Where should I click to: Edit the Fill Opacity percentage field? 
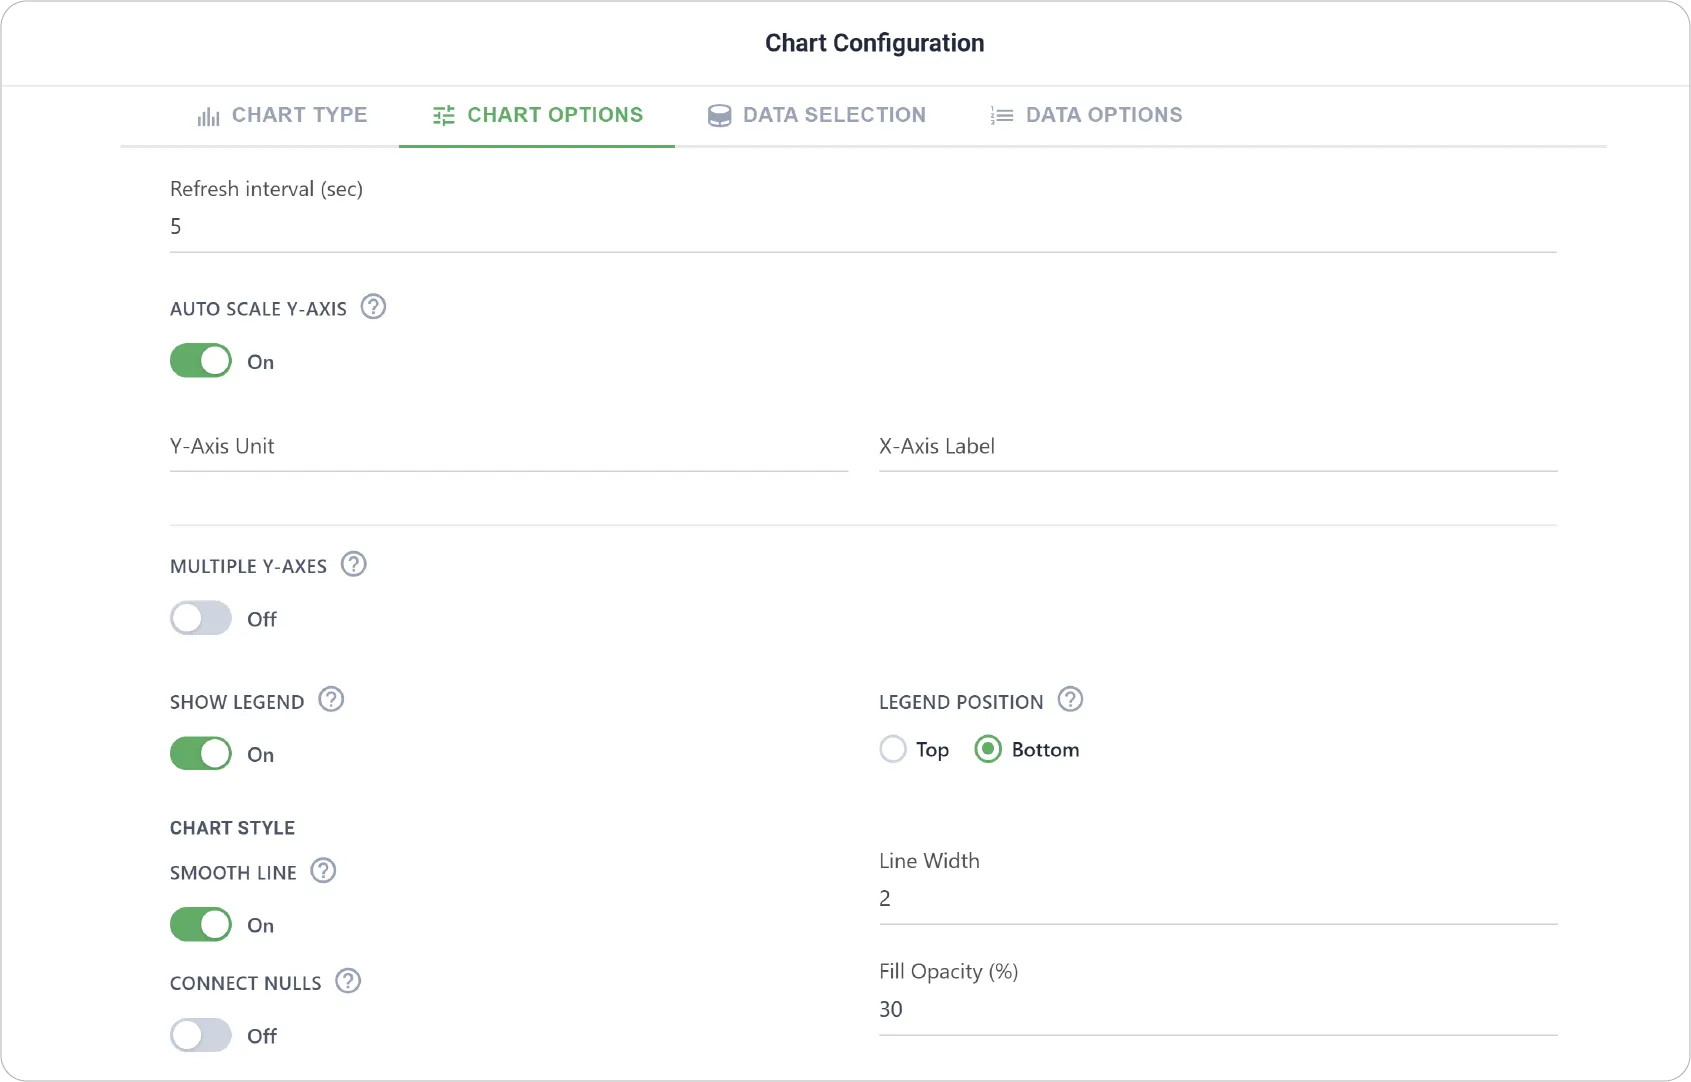[x=1218, y=1010]
